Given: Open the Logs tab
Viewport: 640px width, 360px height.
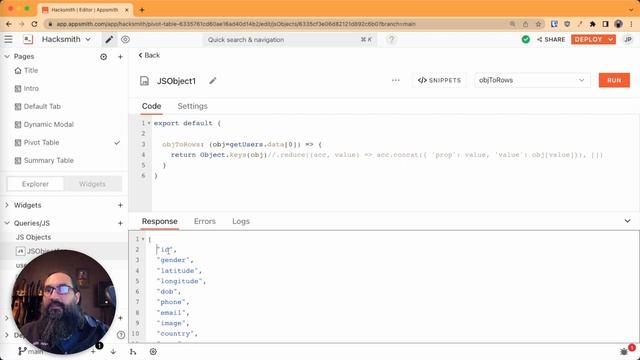Looking at the screenshot, I should coord(241,221).
